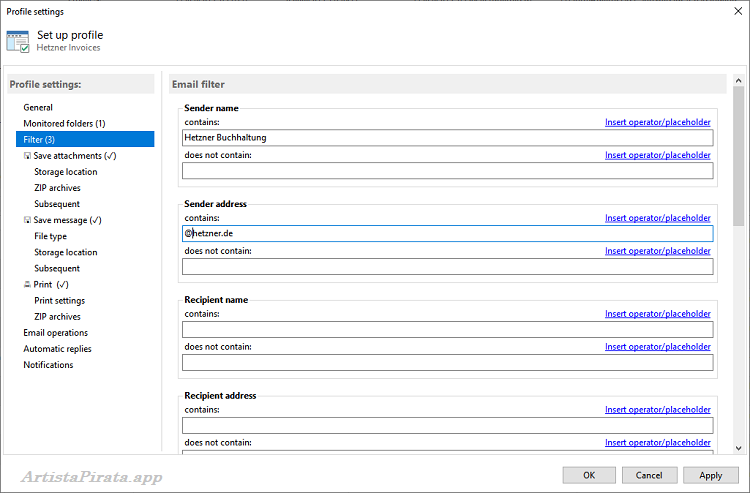Go to Automatic replies section

(x=57, y=348)
